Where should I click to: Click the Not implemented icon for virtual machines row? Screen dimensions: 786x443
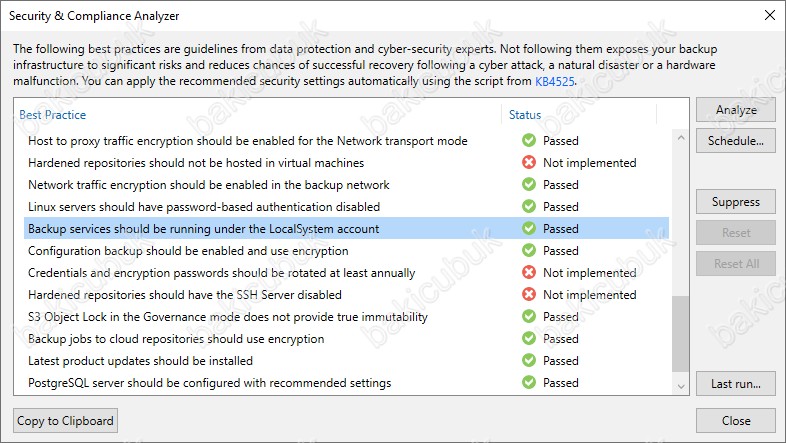pos(529,163)
